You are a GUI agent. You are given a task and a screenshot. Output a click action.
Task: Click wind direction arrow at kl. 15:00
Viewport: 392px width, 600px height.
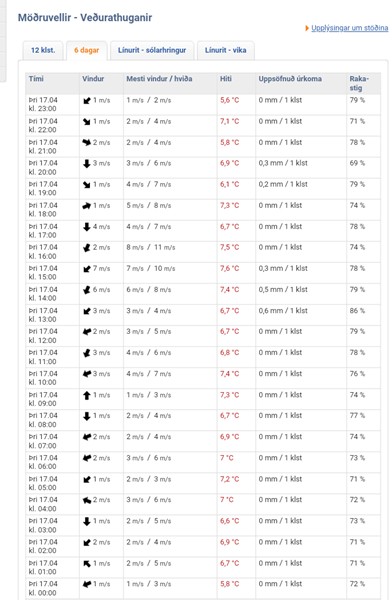87,269
